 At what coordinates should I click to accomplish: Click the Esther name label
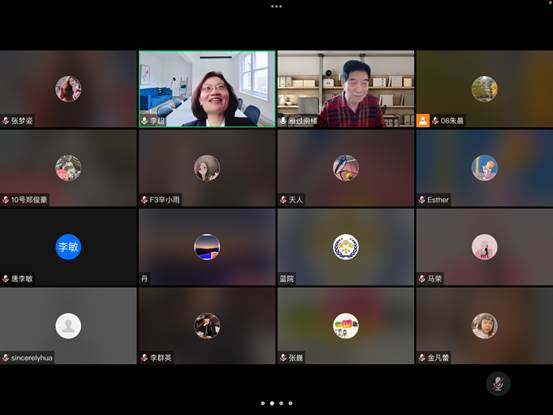[438, 200]
